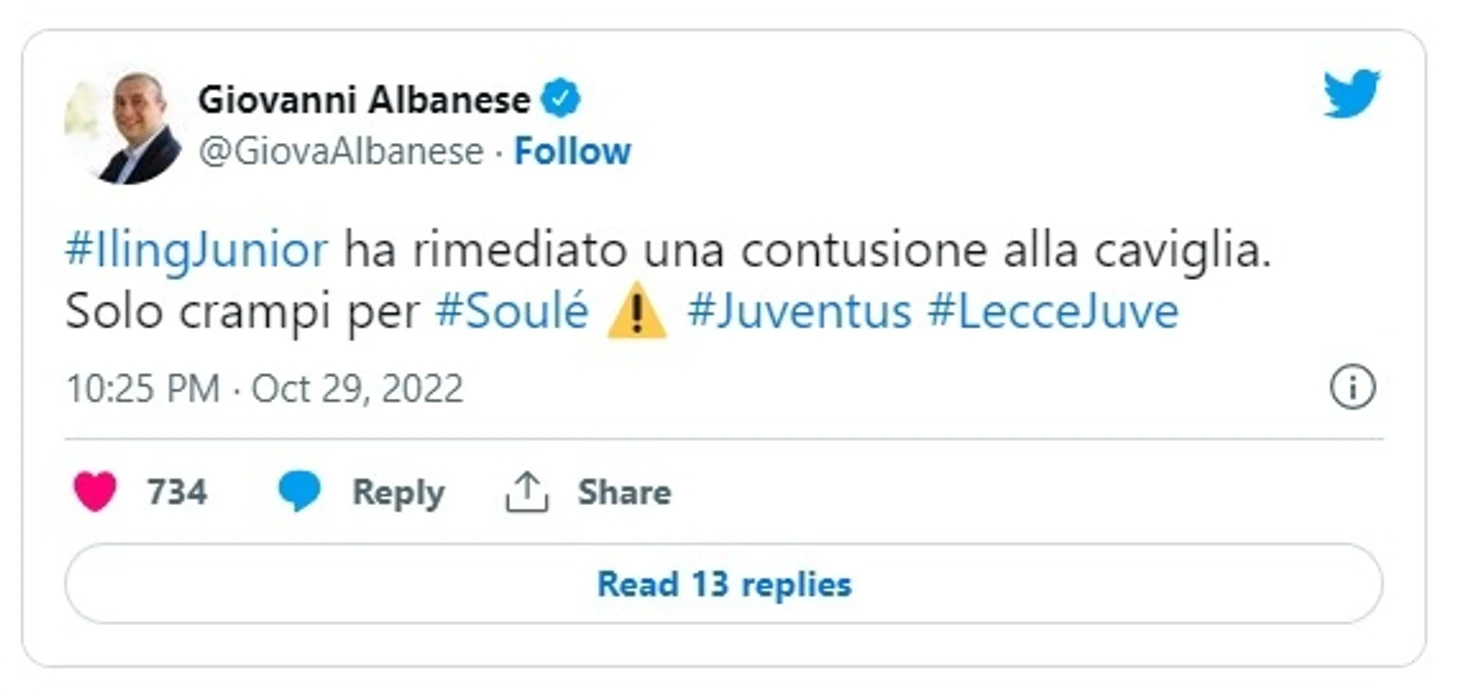Click the 734 likes count
The image size is (1460, 693).
pyautogui.click(x=177, y=492)
